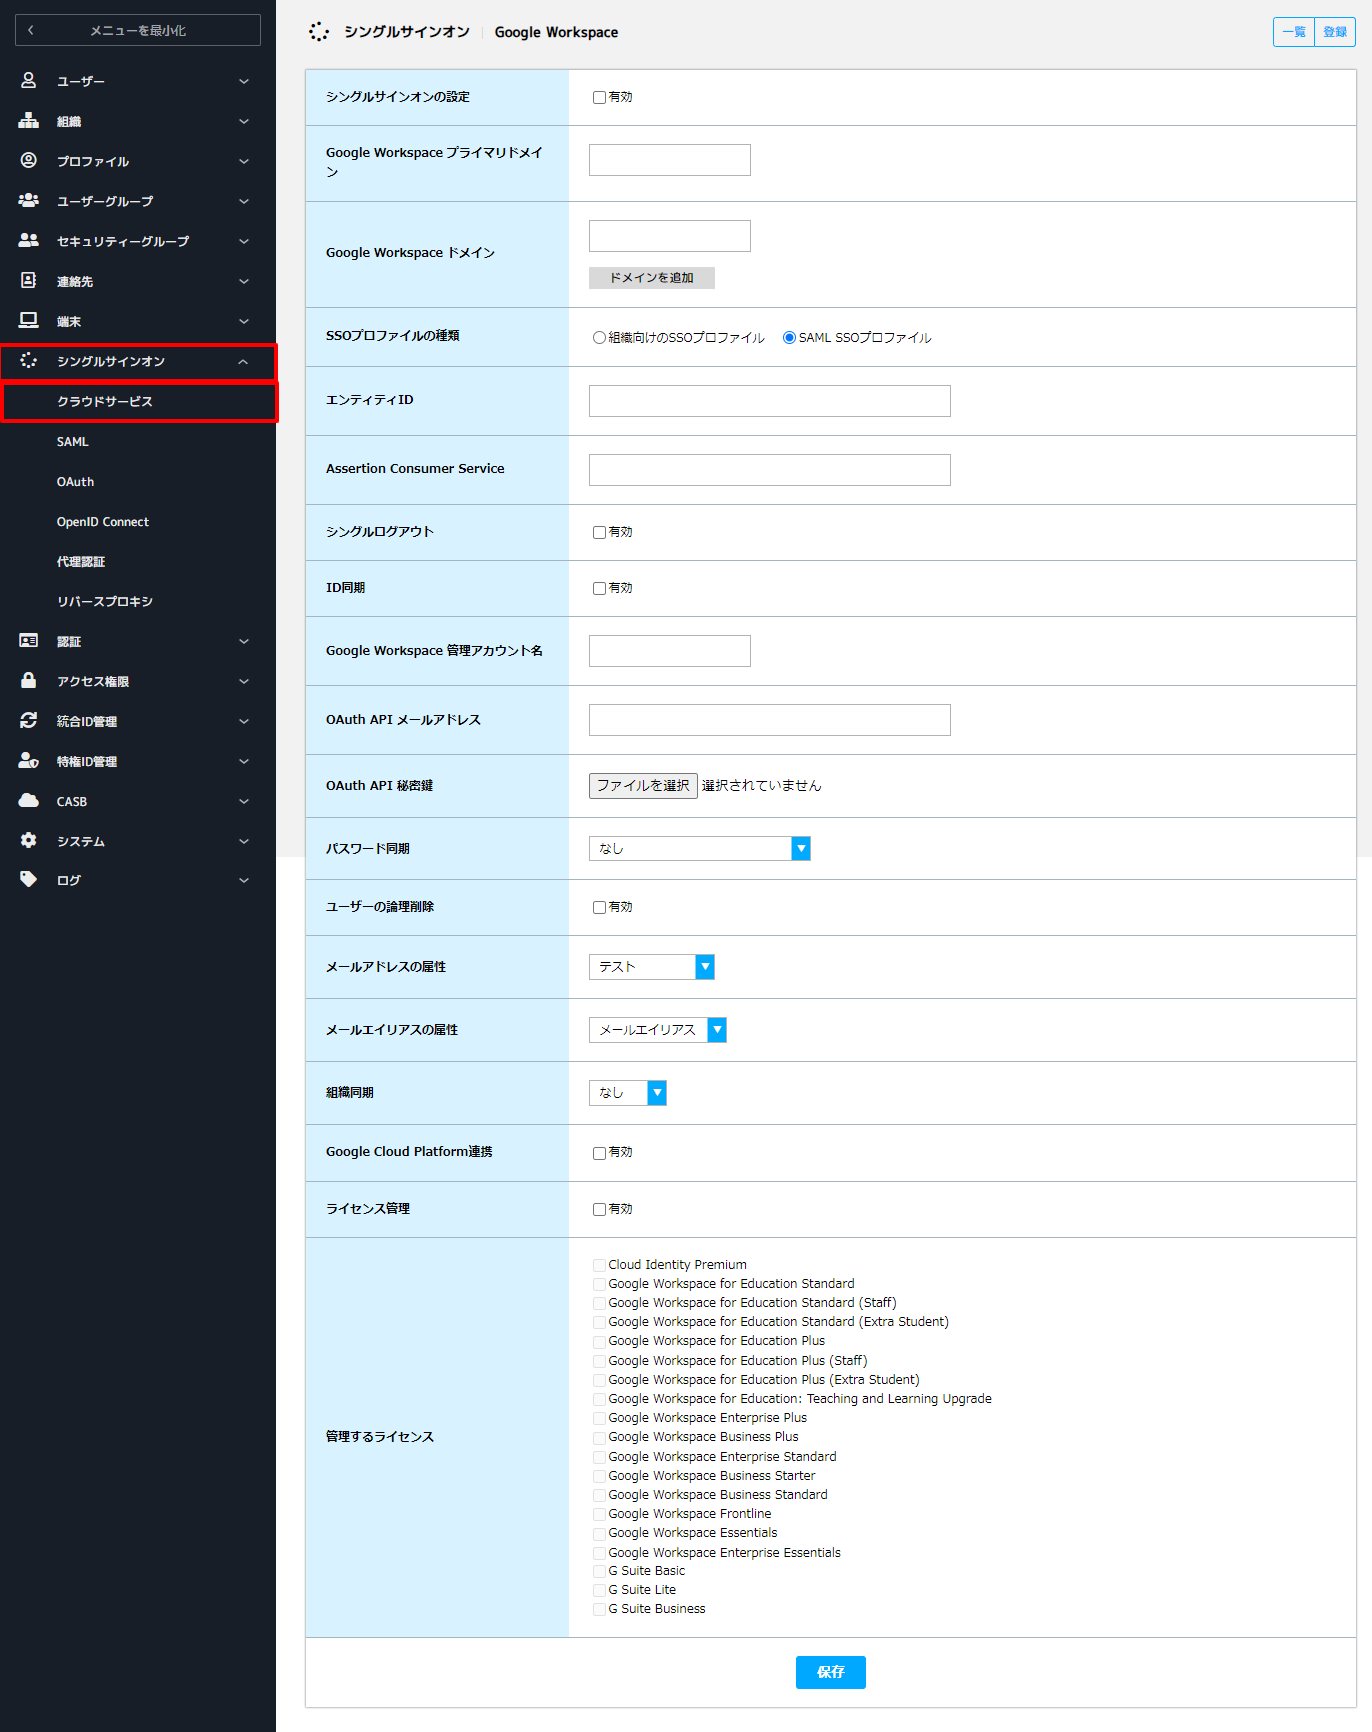Screen dimensions: 1372x1732
Task: Click the integrated ID management (統合ID管理) sync icon
Action: pos(29,720)
